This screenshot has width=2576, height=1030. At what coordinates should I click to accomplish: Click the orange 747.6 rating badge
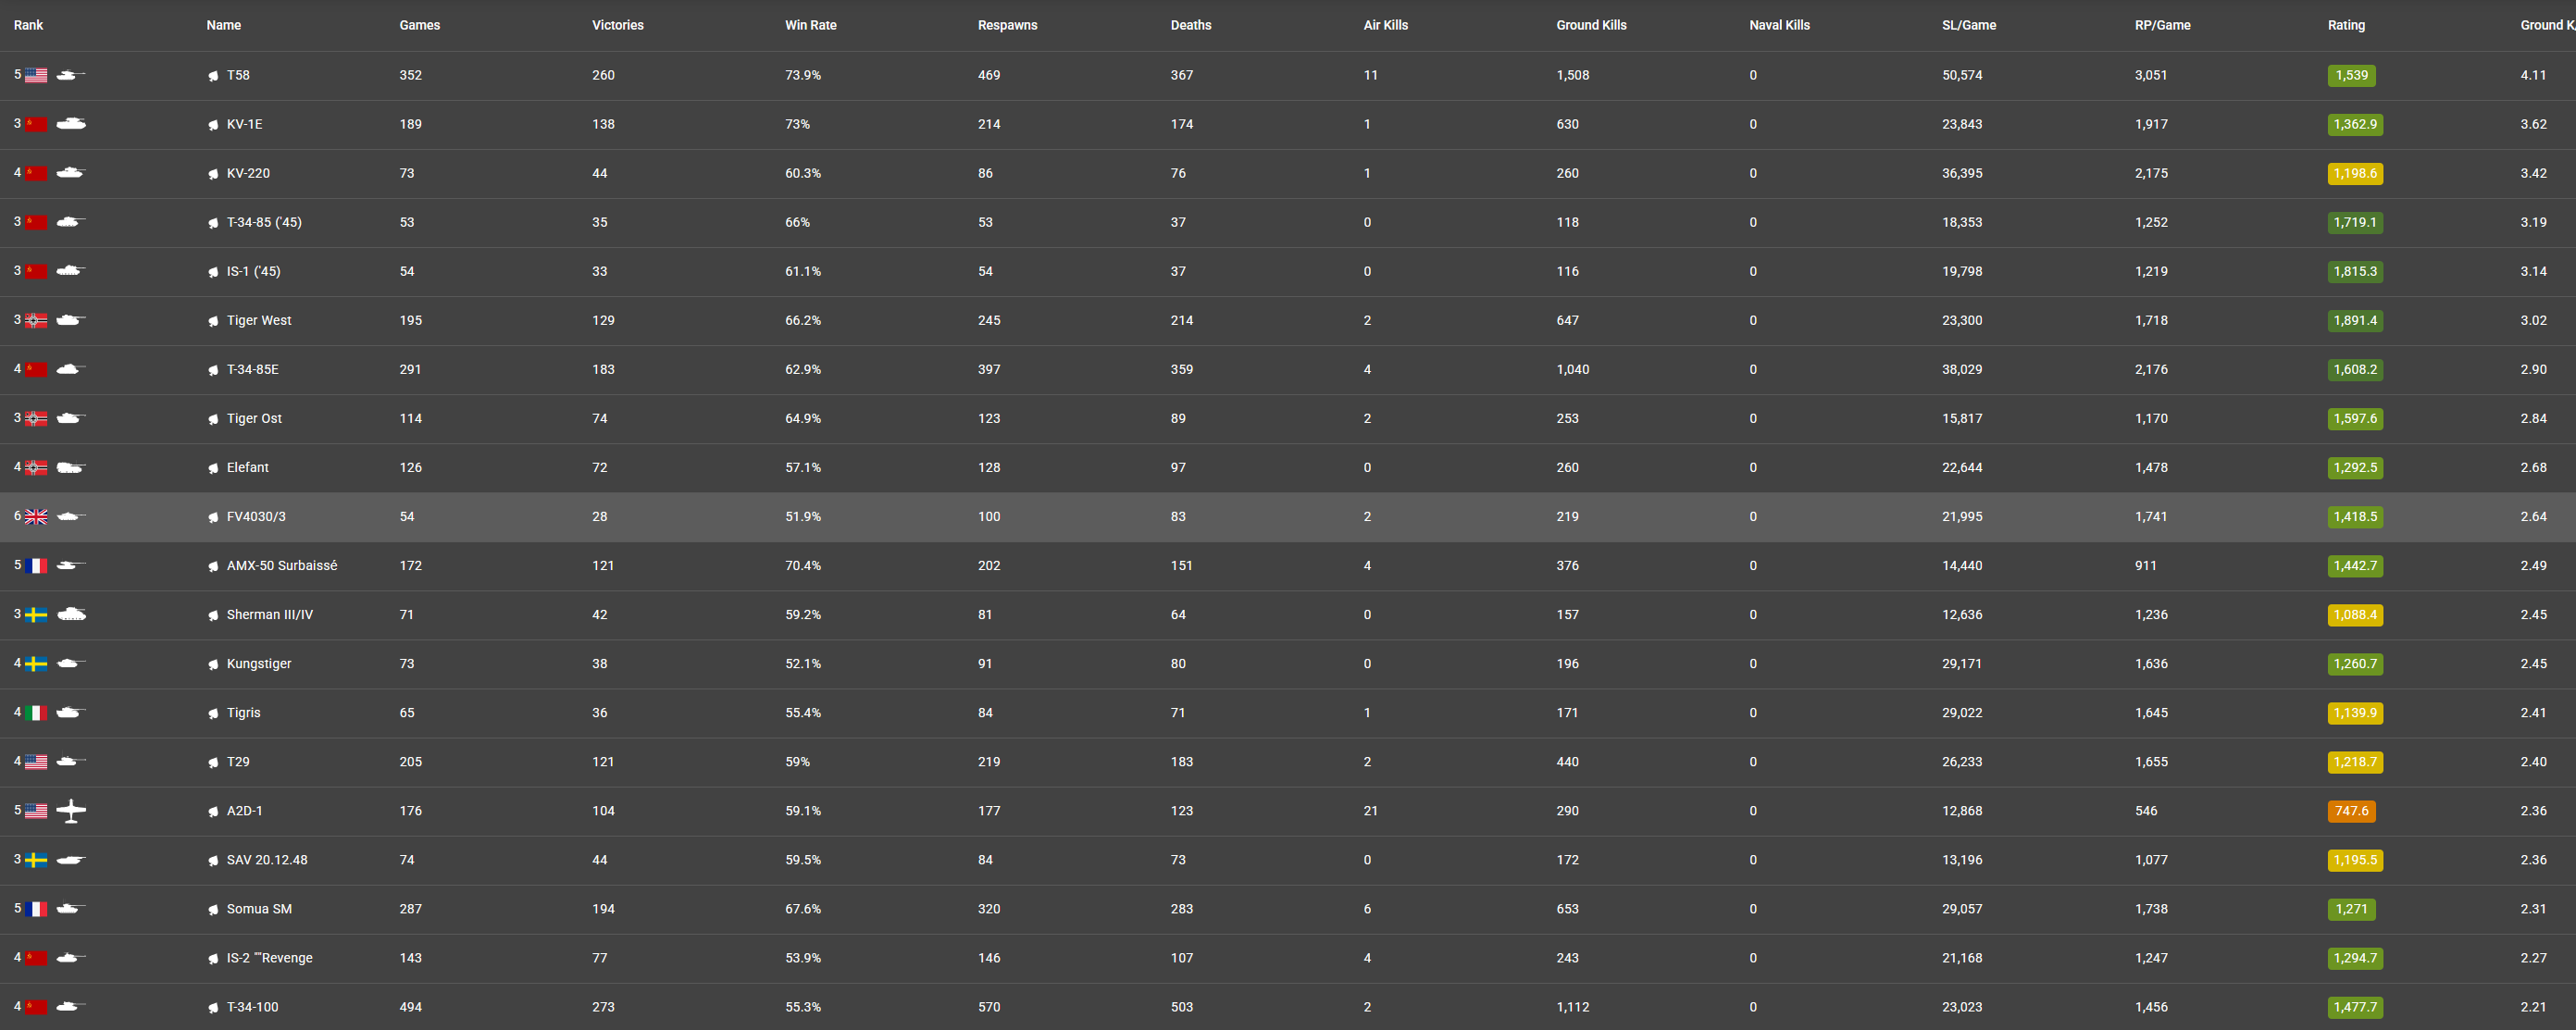(x=2350, y=811)
